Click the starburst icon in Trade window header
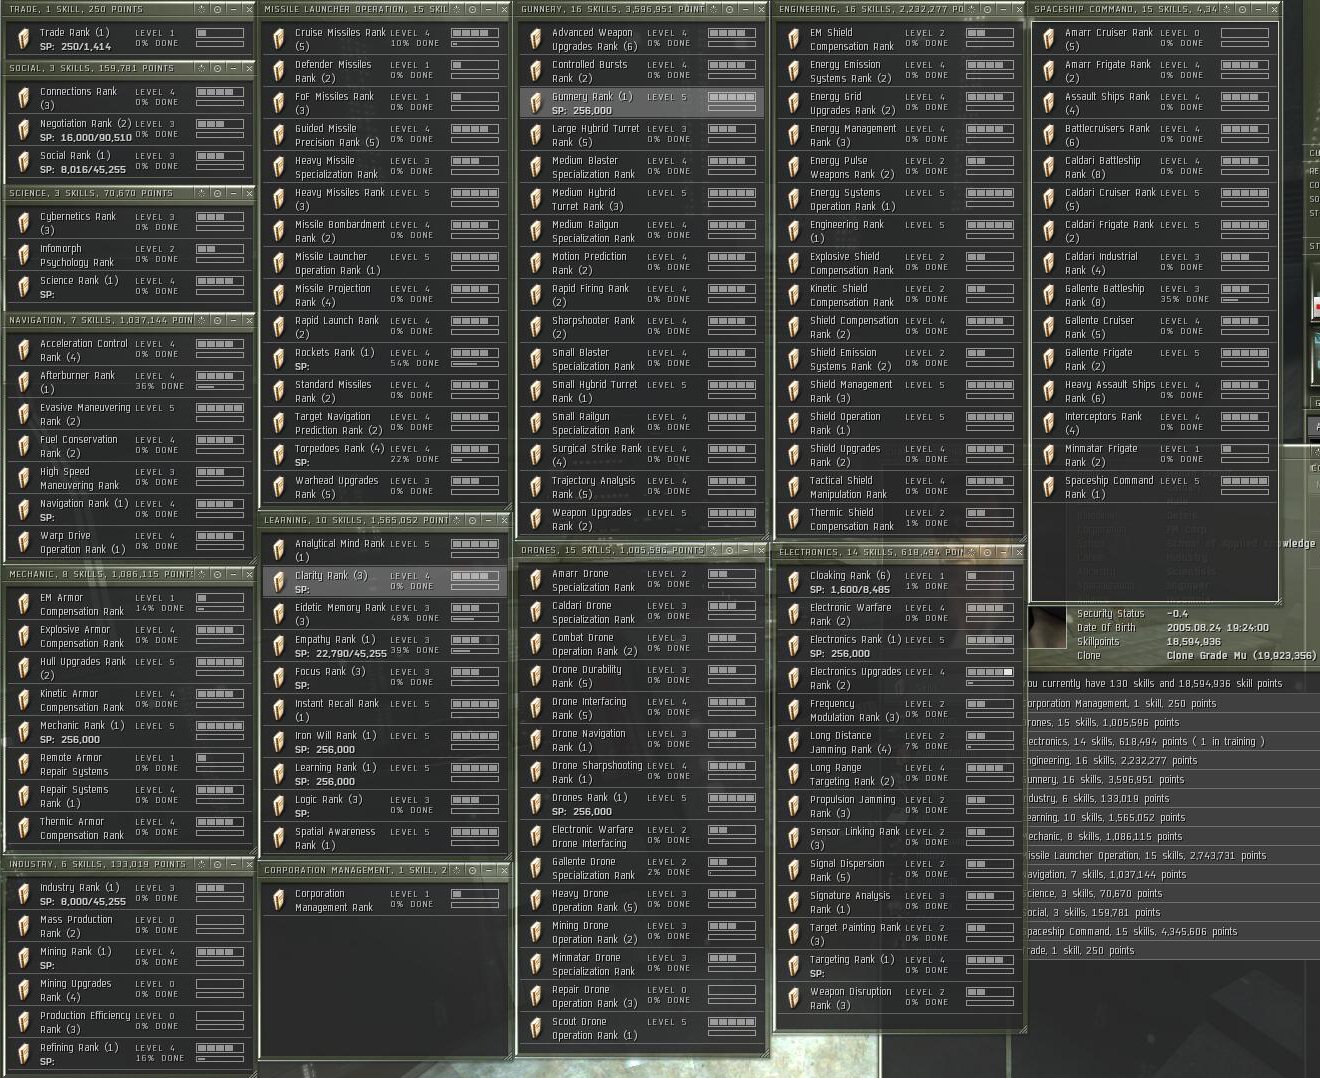Viewport: 1320px width, 1078px height. [201, 9]
